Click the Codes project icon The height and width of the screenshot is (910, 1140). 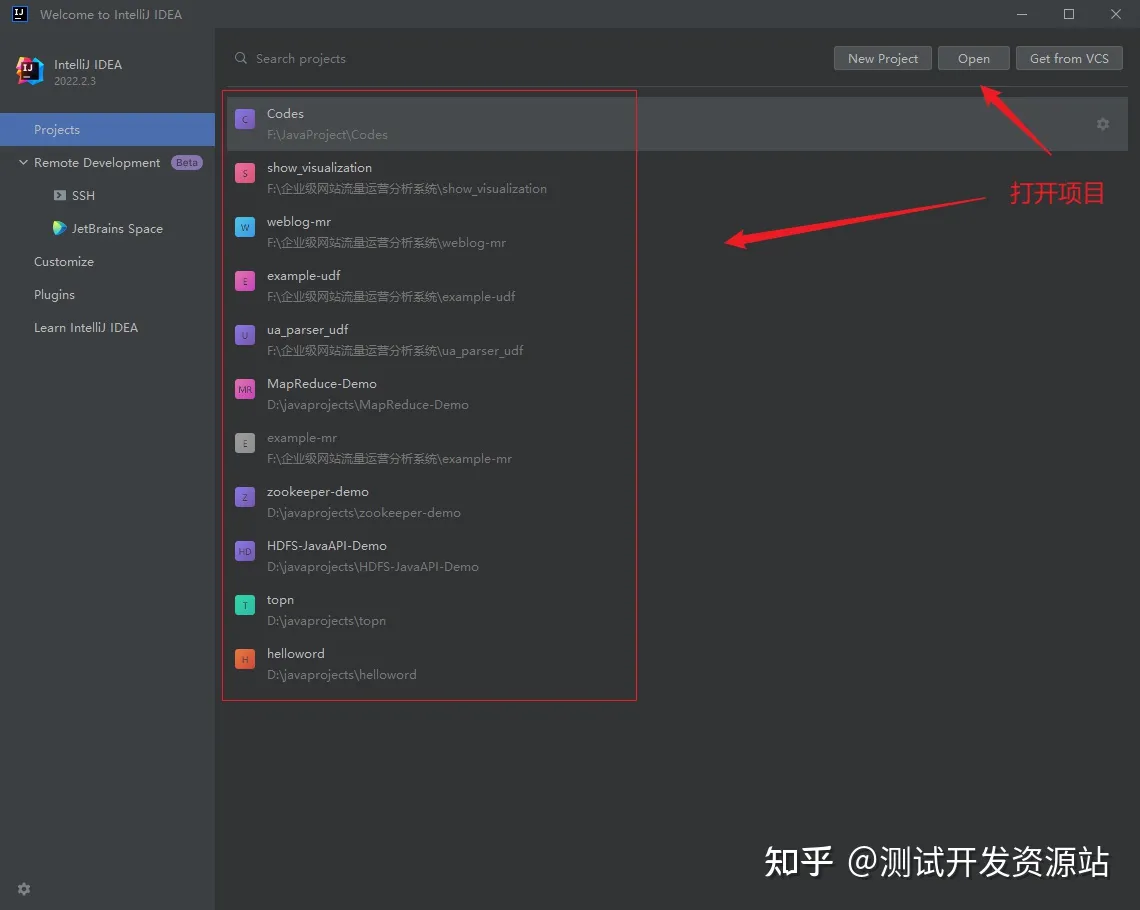pos(245,119)
